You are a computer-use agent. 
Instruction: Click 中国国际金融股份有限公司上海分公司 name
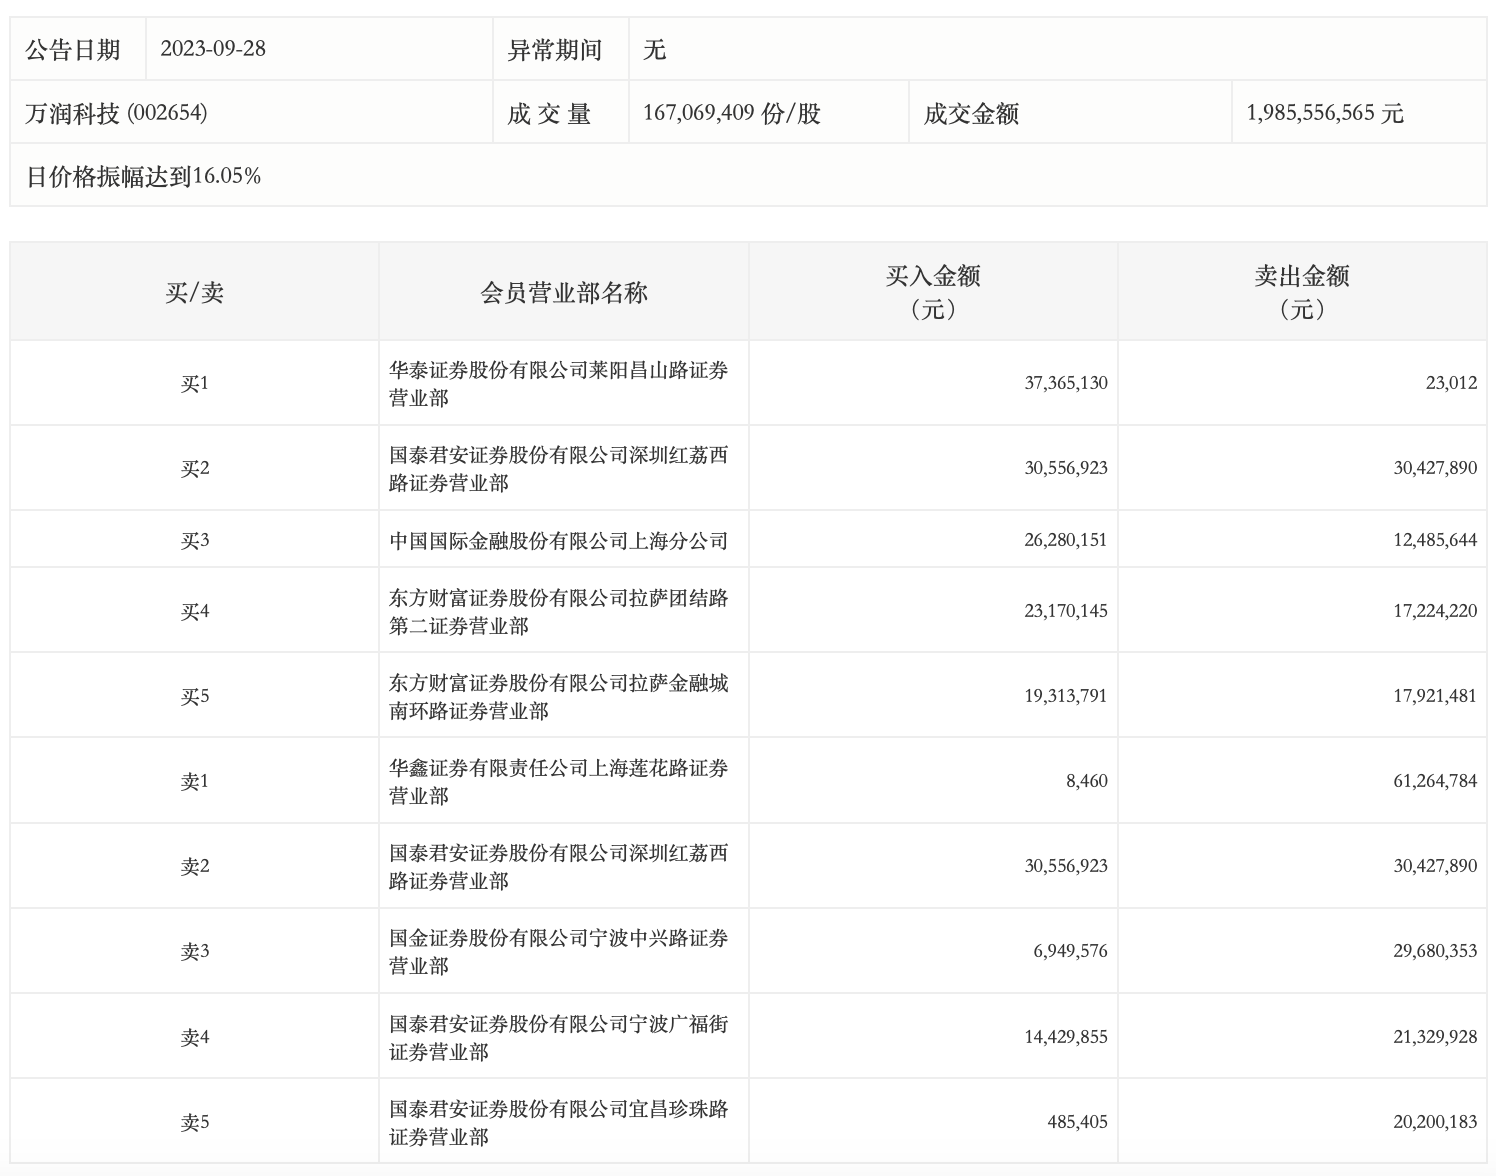(x=559, y=541)
